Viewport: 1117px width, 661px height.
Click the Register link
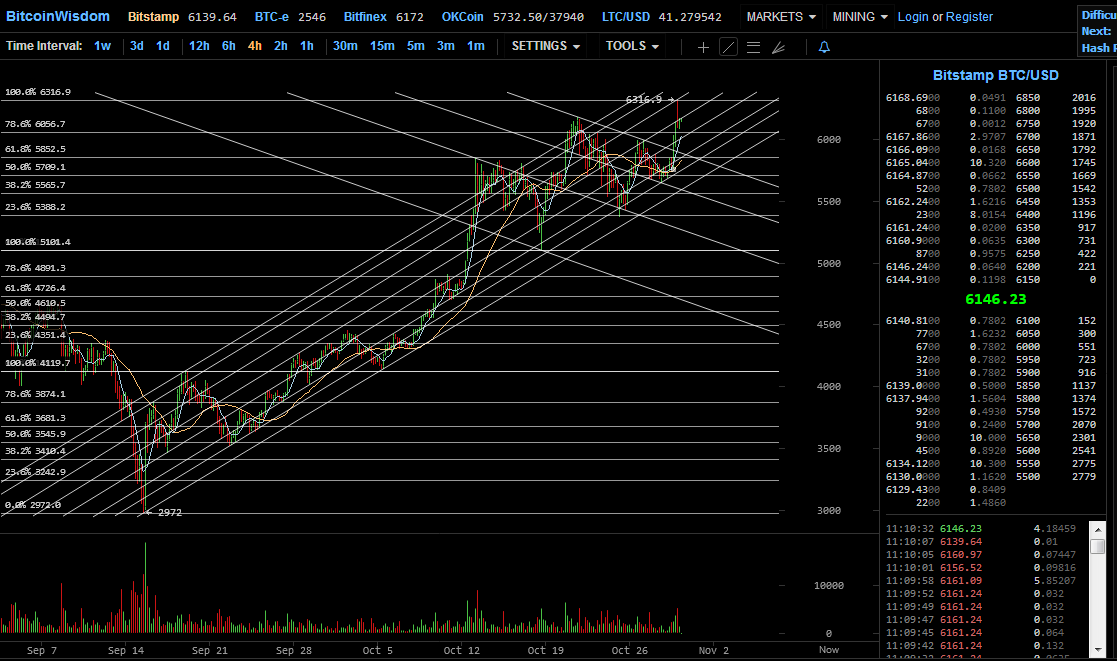click(x=969, y=16)
